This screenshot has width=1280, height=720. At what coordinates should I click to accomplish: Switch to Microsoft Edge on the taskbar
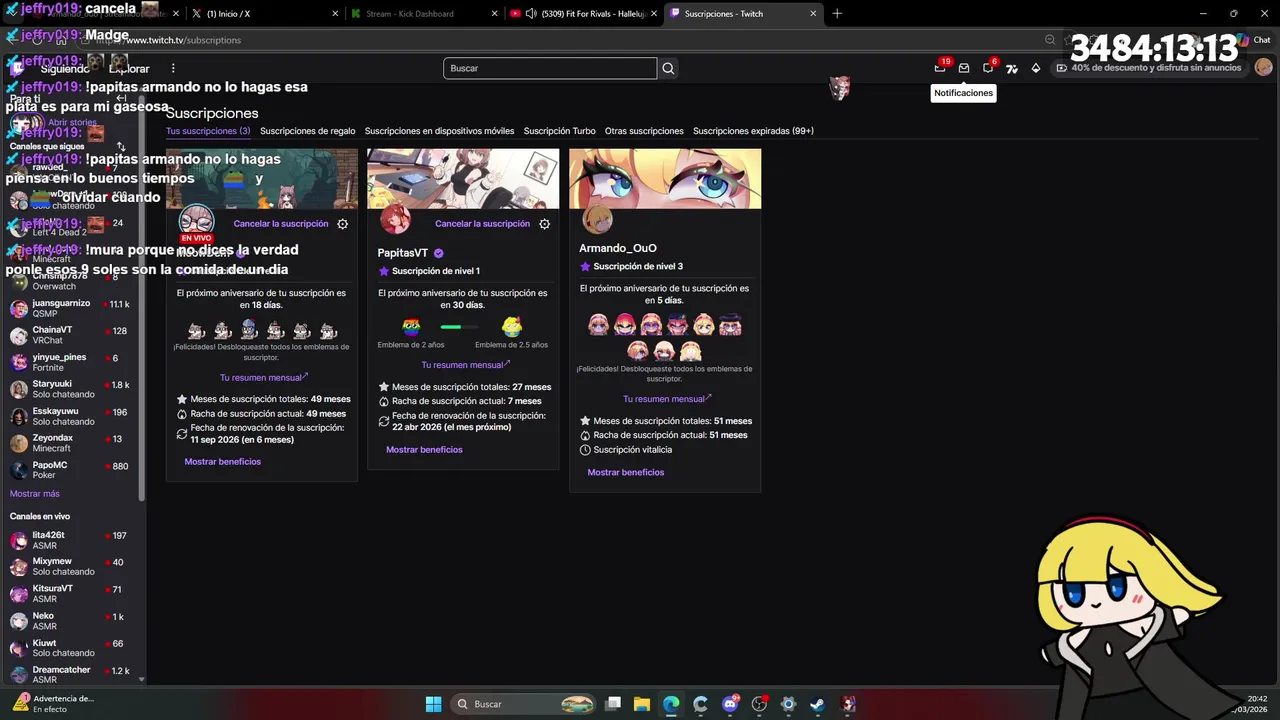point(671,704)
